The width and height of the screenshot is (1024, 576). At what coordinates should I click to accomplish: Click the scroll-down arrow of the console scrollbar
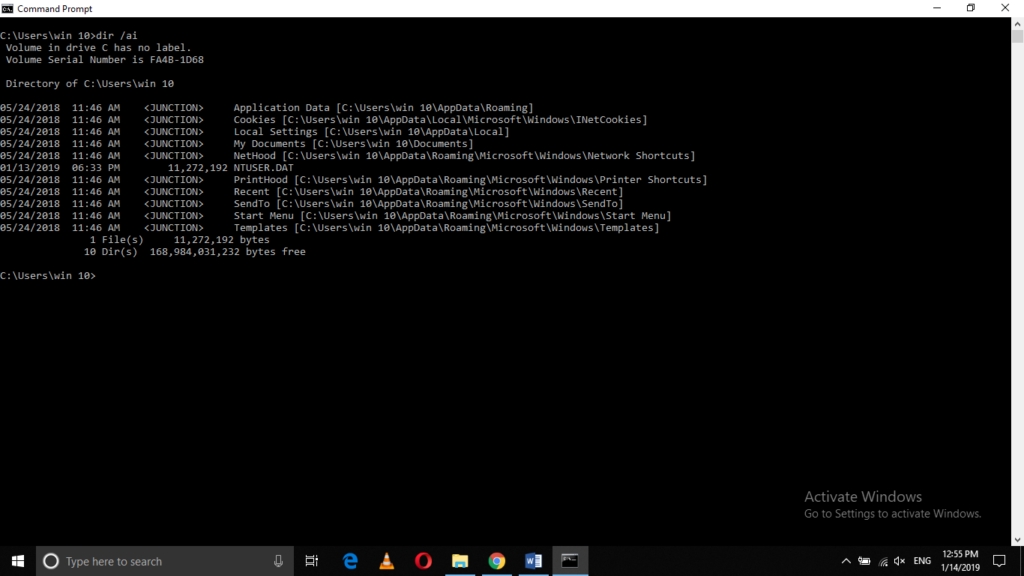click(x=1017, y=539)
